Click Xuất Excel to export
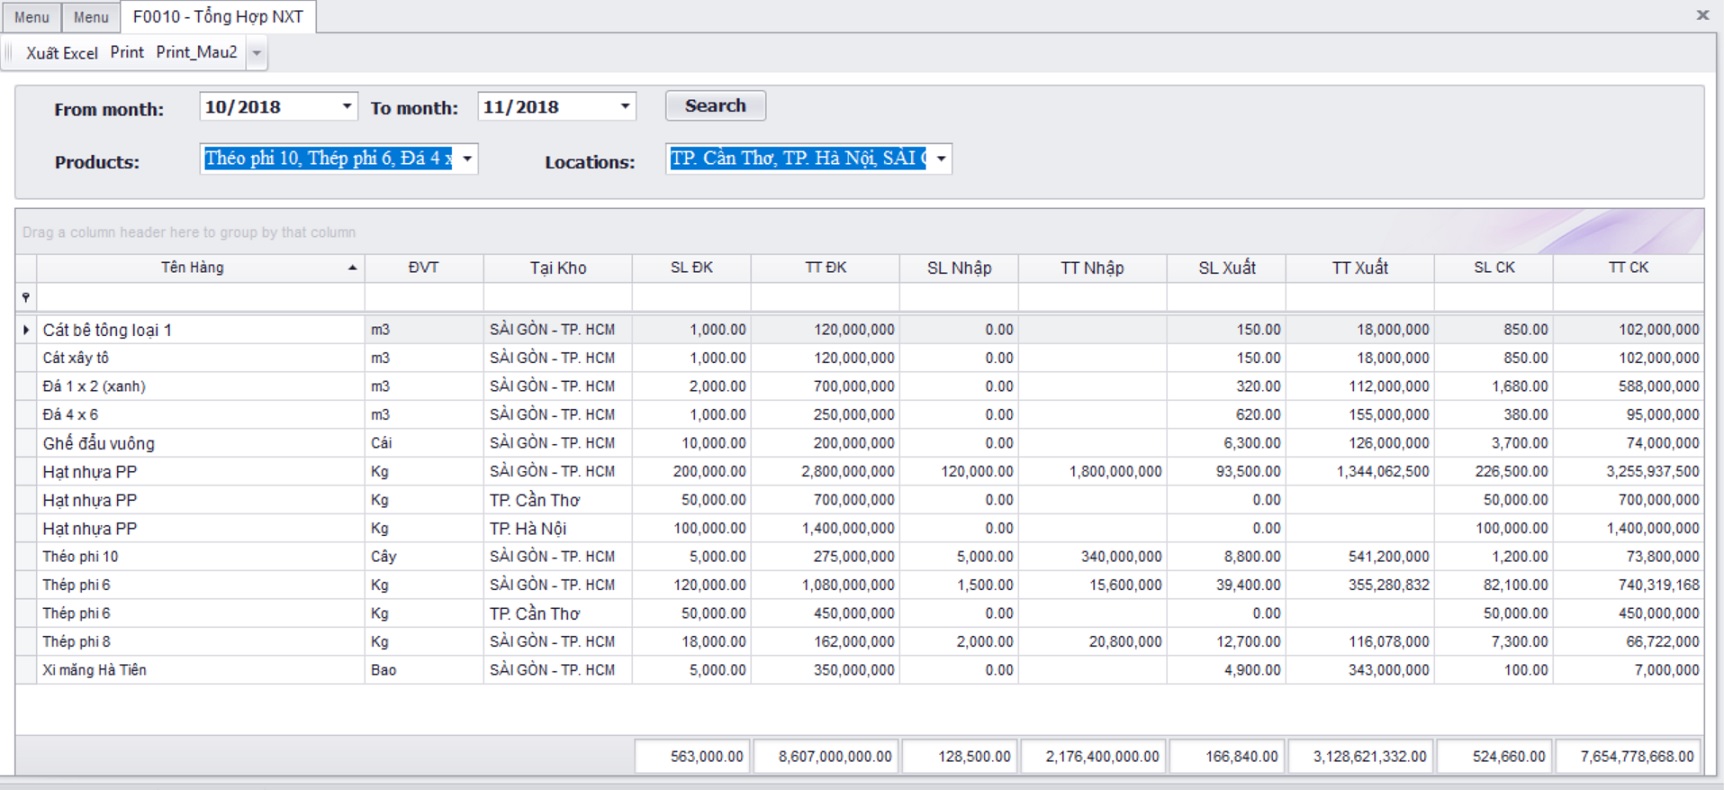The image size is (1725, 790). pyautogui.click(x=62, y=53)
